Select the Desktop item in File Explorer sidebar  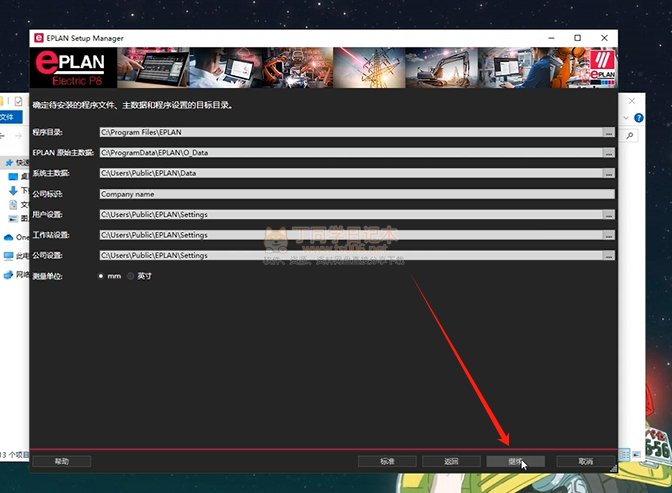click(x=13, y=177)
